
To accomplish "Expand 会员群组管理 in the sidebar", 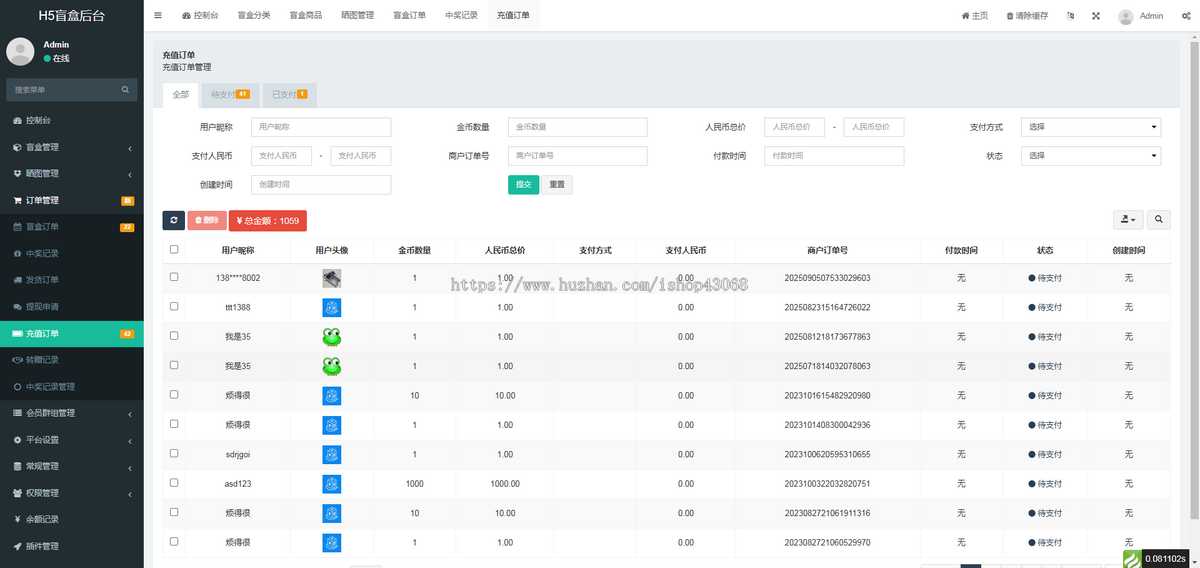I will tap(72, 413).
